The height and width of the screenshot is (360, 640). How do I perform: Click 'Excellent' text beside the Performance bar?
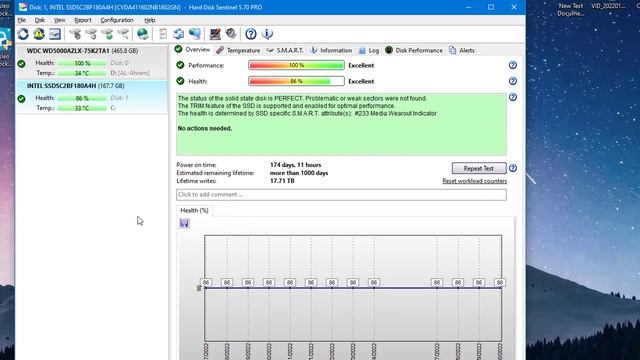[361, 65]
